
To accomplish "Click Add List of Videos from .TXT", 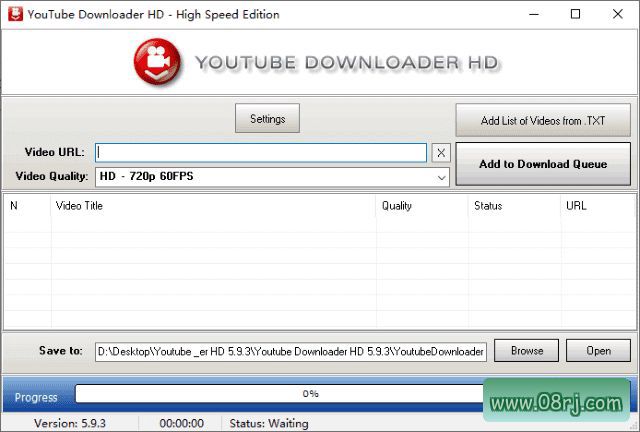I will [543, 121].
